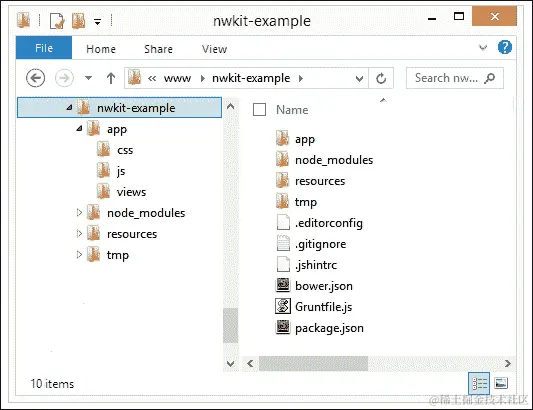Sort files by Name column header

[292, 109]
